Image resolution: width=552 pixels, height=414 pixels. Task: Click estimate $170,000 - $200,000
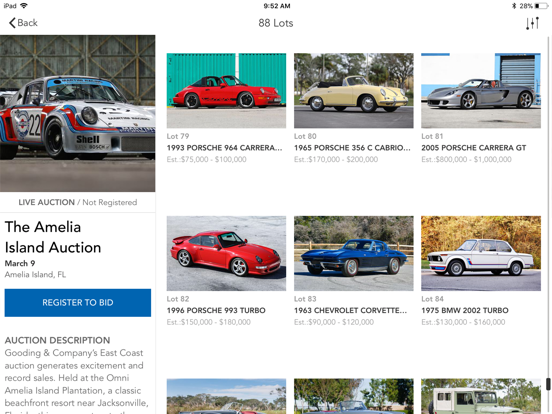pyautogui.click(x=336, y=159)
